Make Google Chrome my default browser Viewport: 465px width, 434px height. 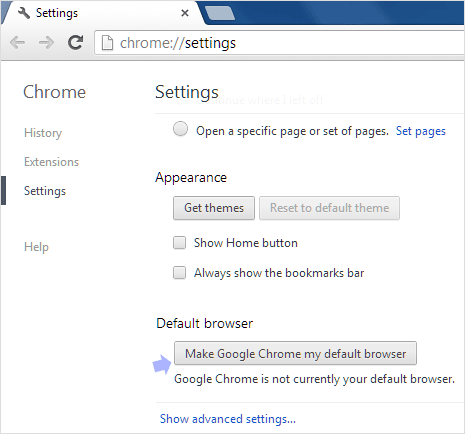point(295,353)
